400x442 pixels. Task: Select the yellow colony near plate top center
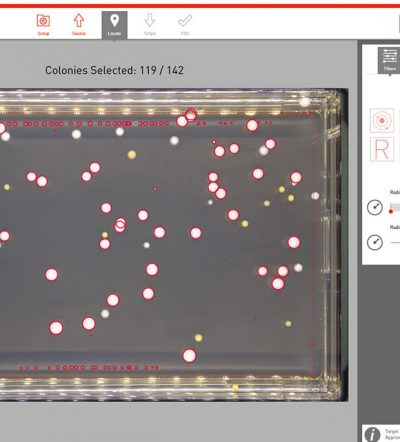click(132, 154)
